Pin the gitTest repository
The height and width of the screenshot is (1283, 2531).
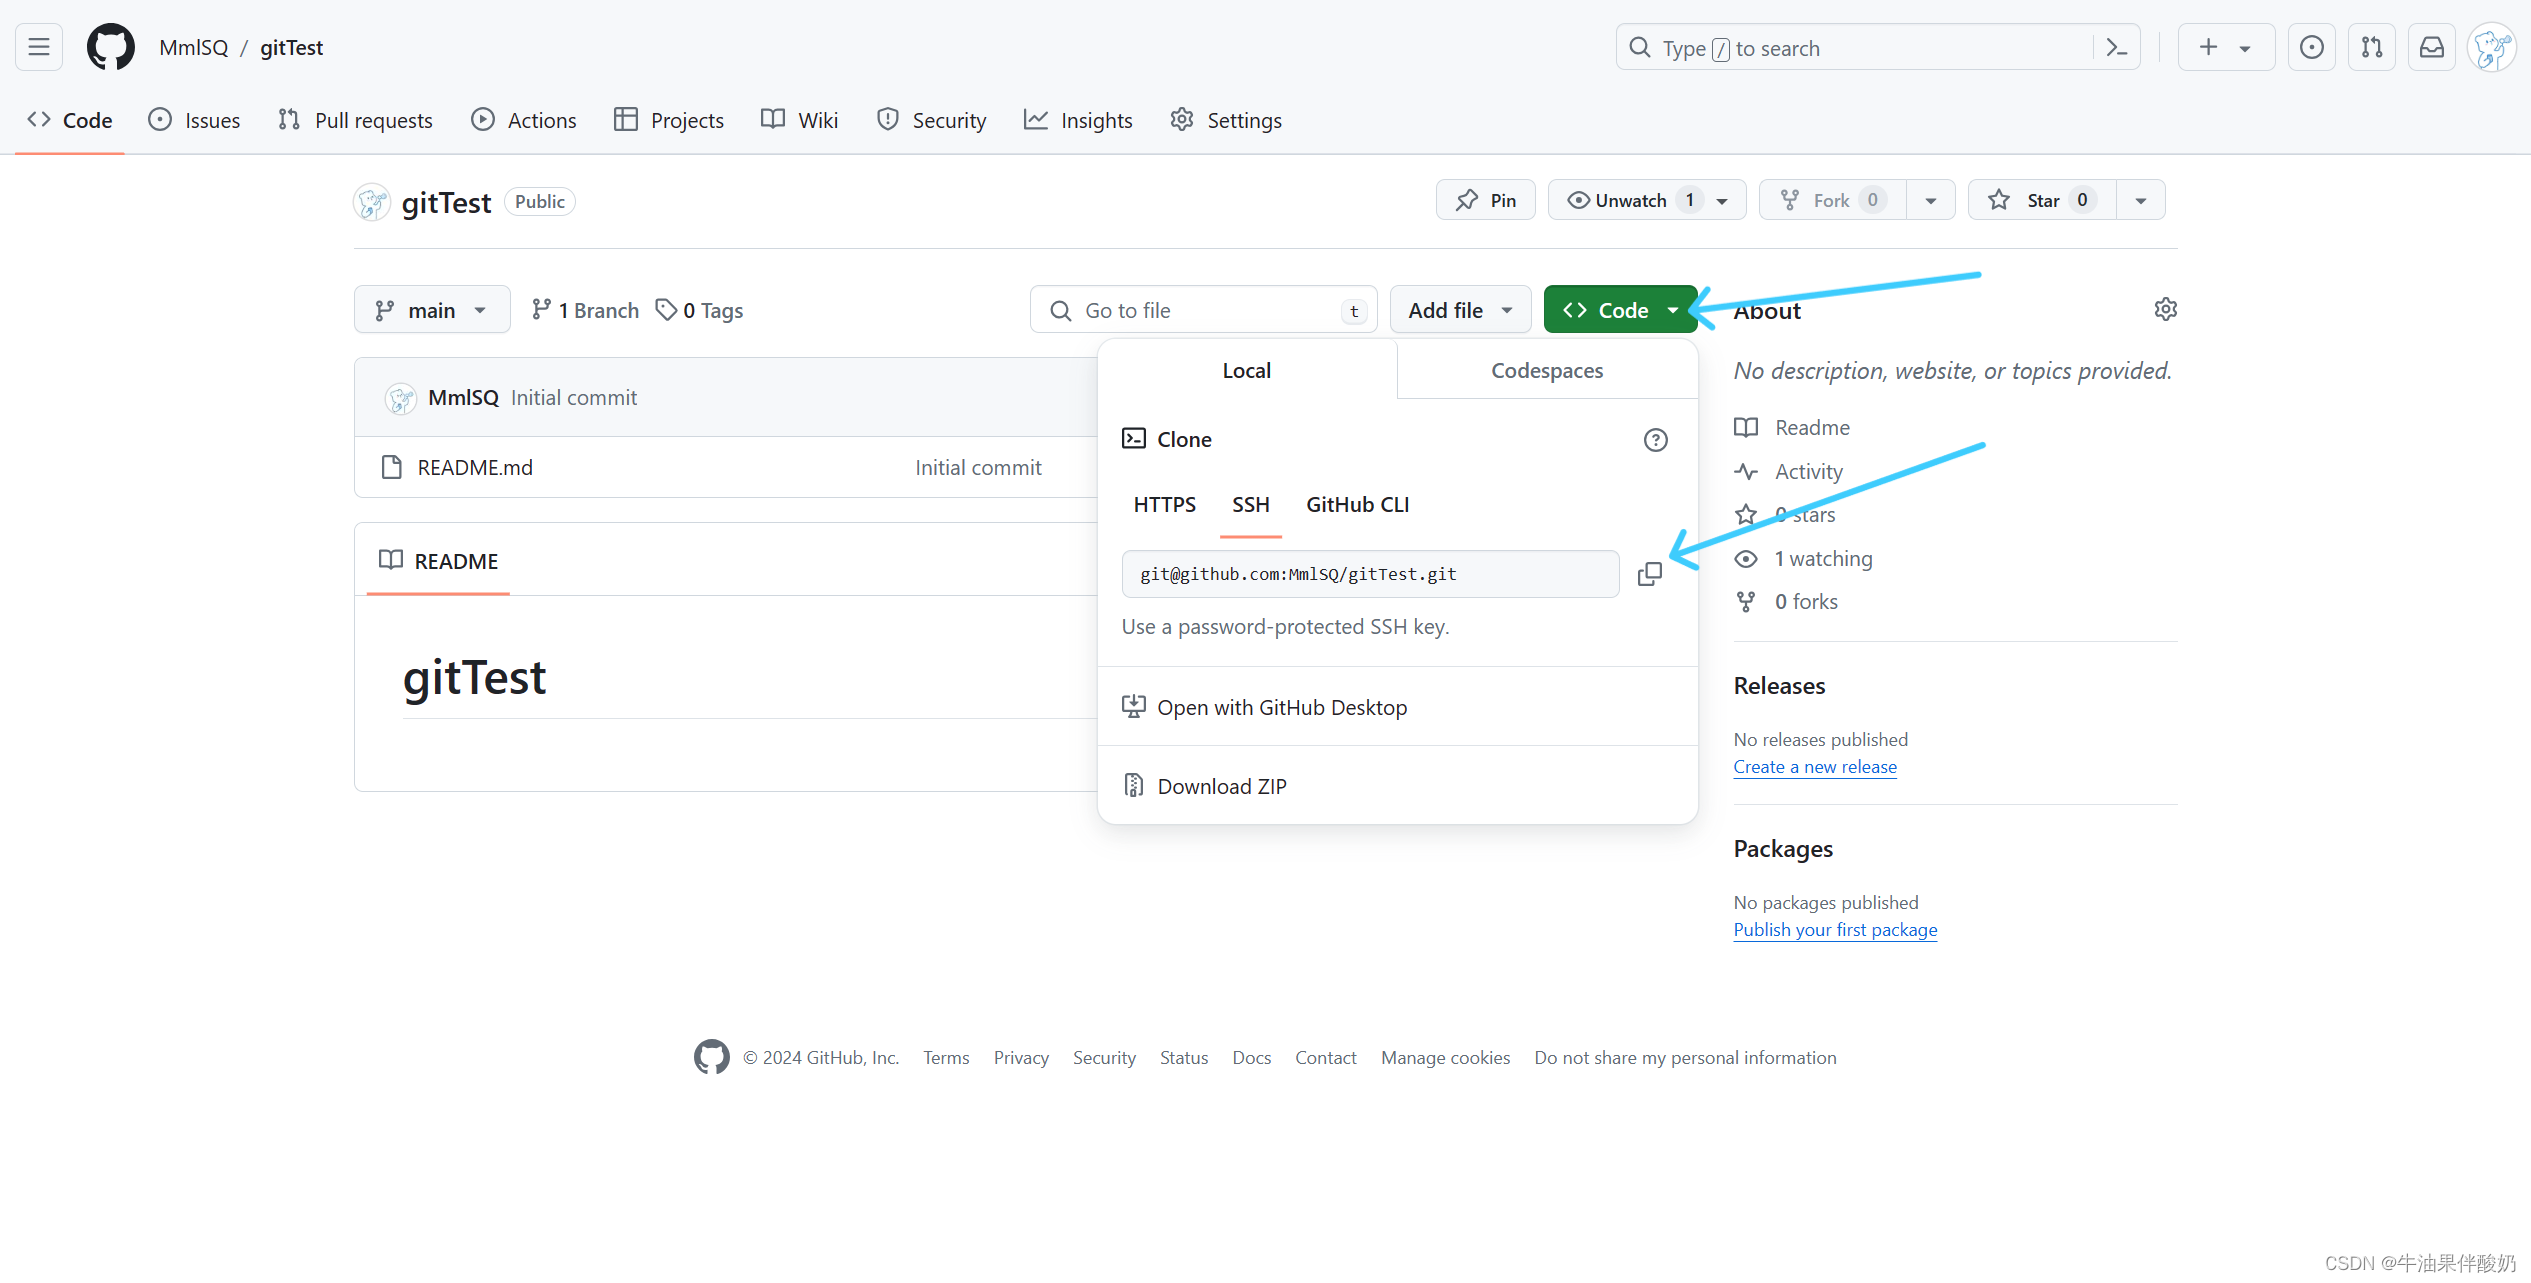pyautogui.click(x=1485, y=200)
